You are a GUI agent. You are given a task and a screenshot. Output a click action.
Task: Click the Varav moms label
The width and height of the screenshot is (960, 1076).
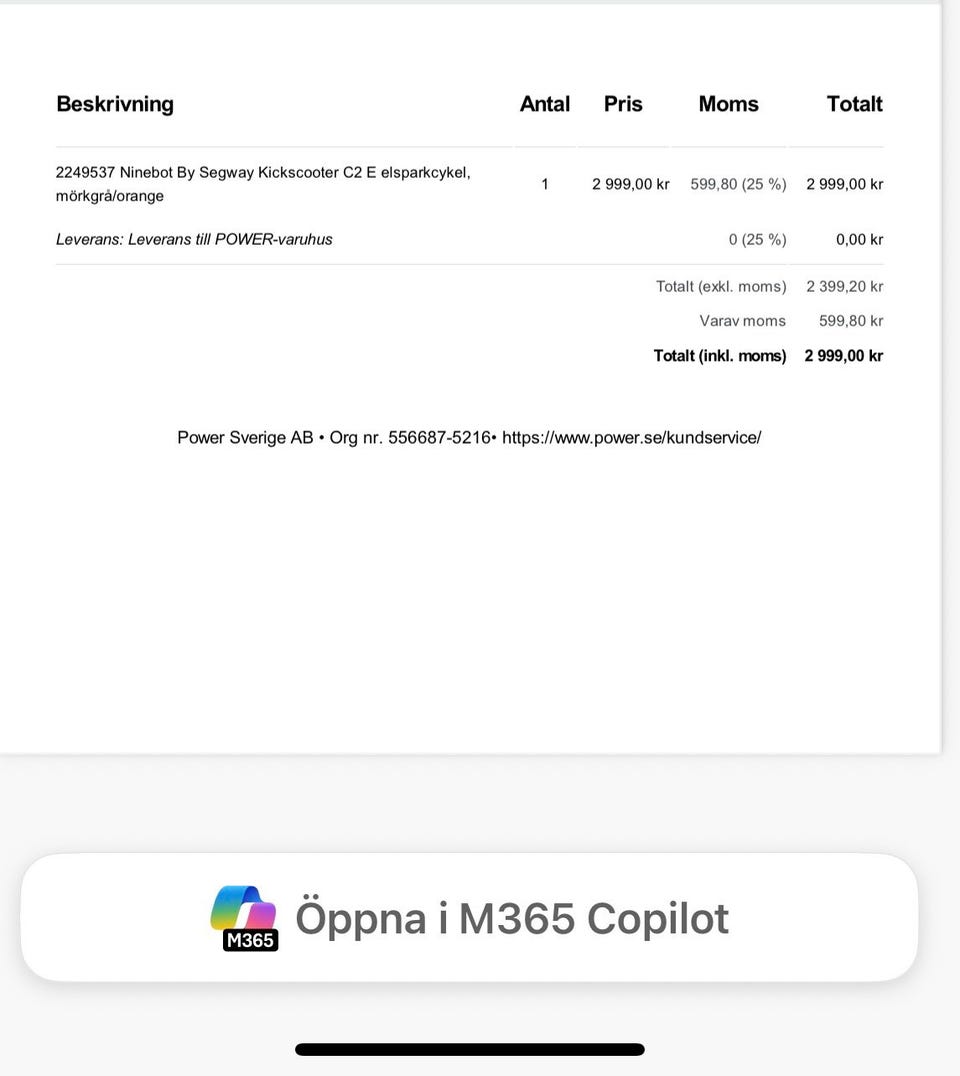click(x=742, y=320)
